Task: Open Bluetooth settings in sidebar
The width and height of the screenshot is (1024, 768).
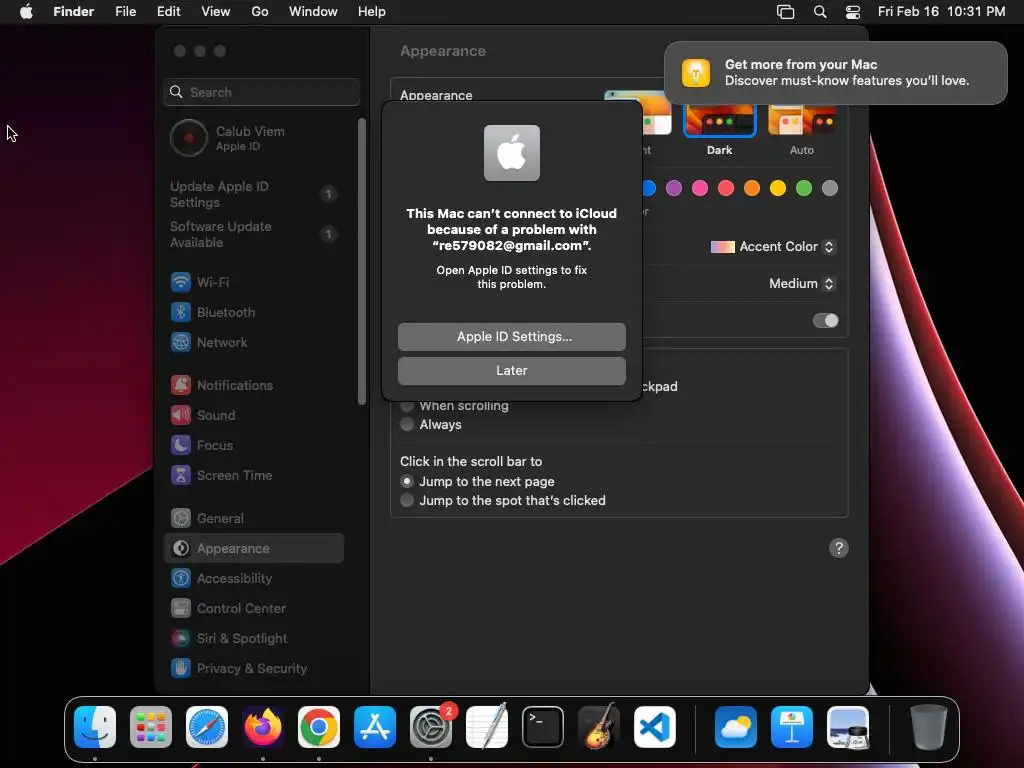Action: point(253,312)
